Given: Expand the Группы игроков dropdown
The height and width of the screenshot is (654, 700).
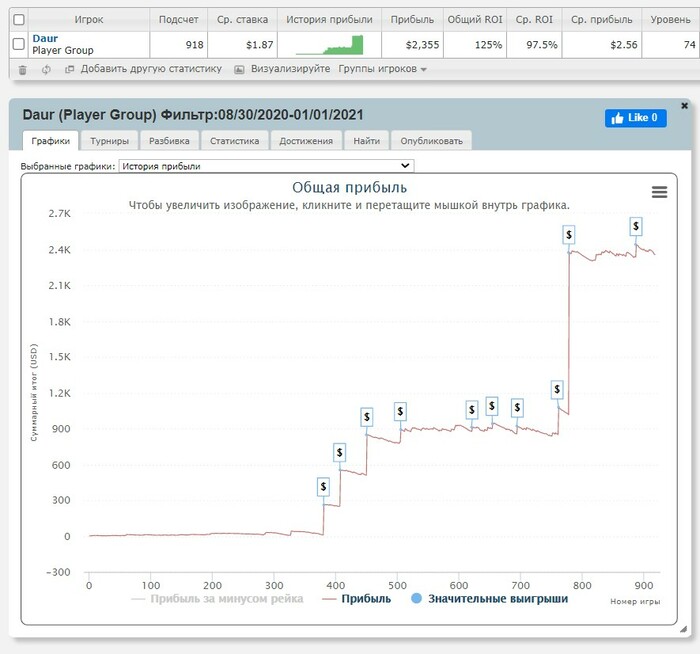Looking at the screenshot, I should [383, 69].
